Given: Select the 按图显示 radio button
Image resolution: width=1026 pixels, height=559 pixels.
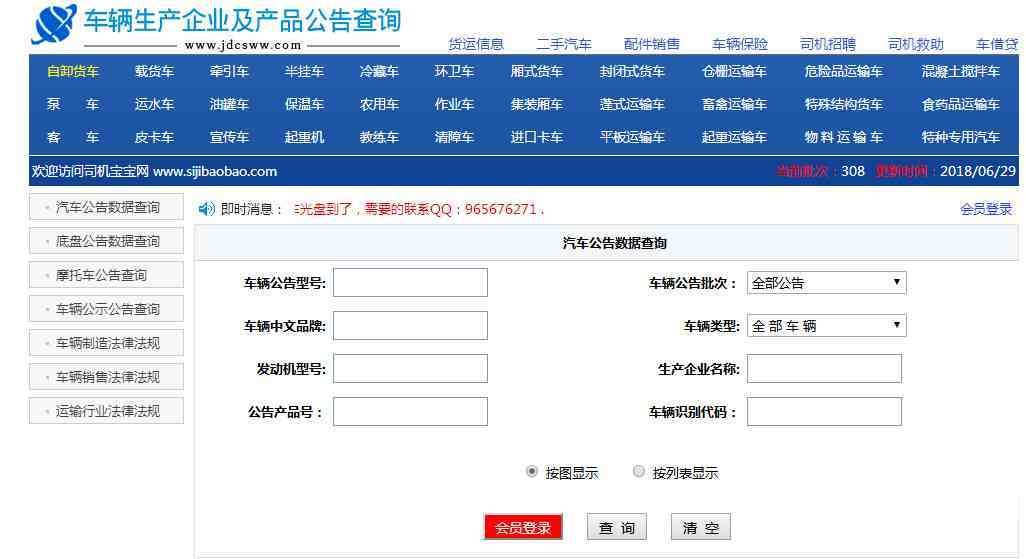Looking at the screenshot, I should click(x=532, y=472).
